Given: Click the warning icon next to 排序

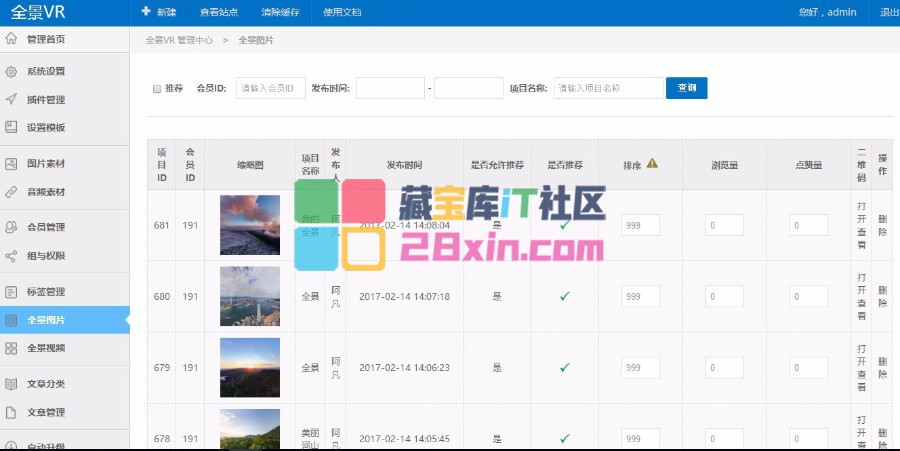Looking at the screenshot, I should pyautogui.click(x=652, y=164).
